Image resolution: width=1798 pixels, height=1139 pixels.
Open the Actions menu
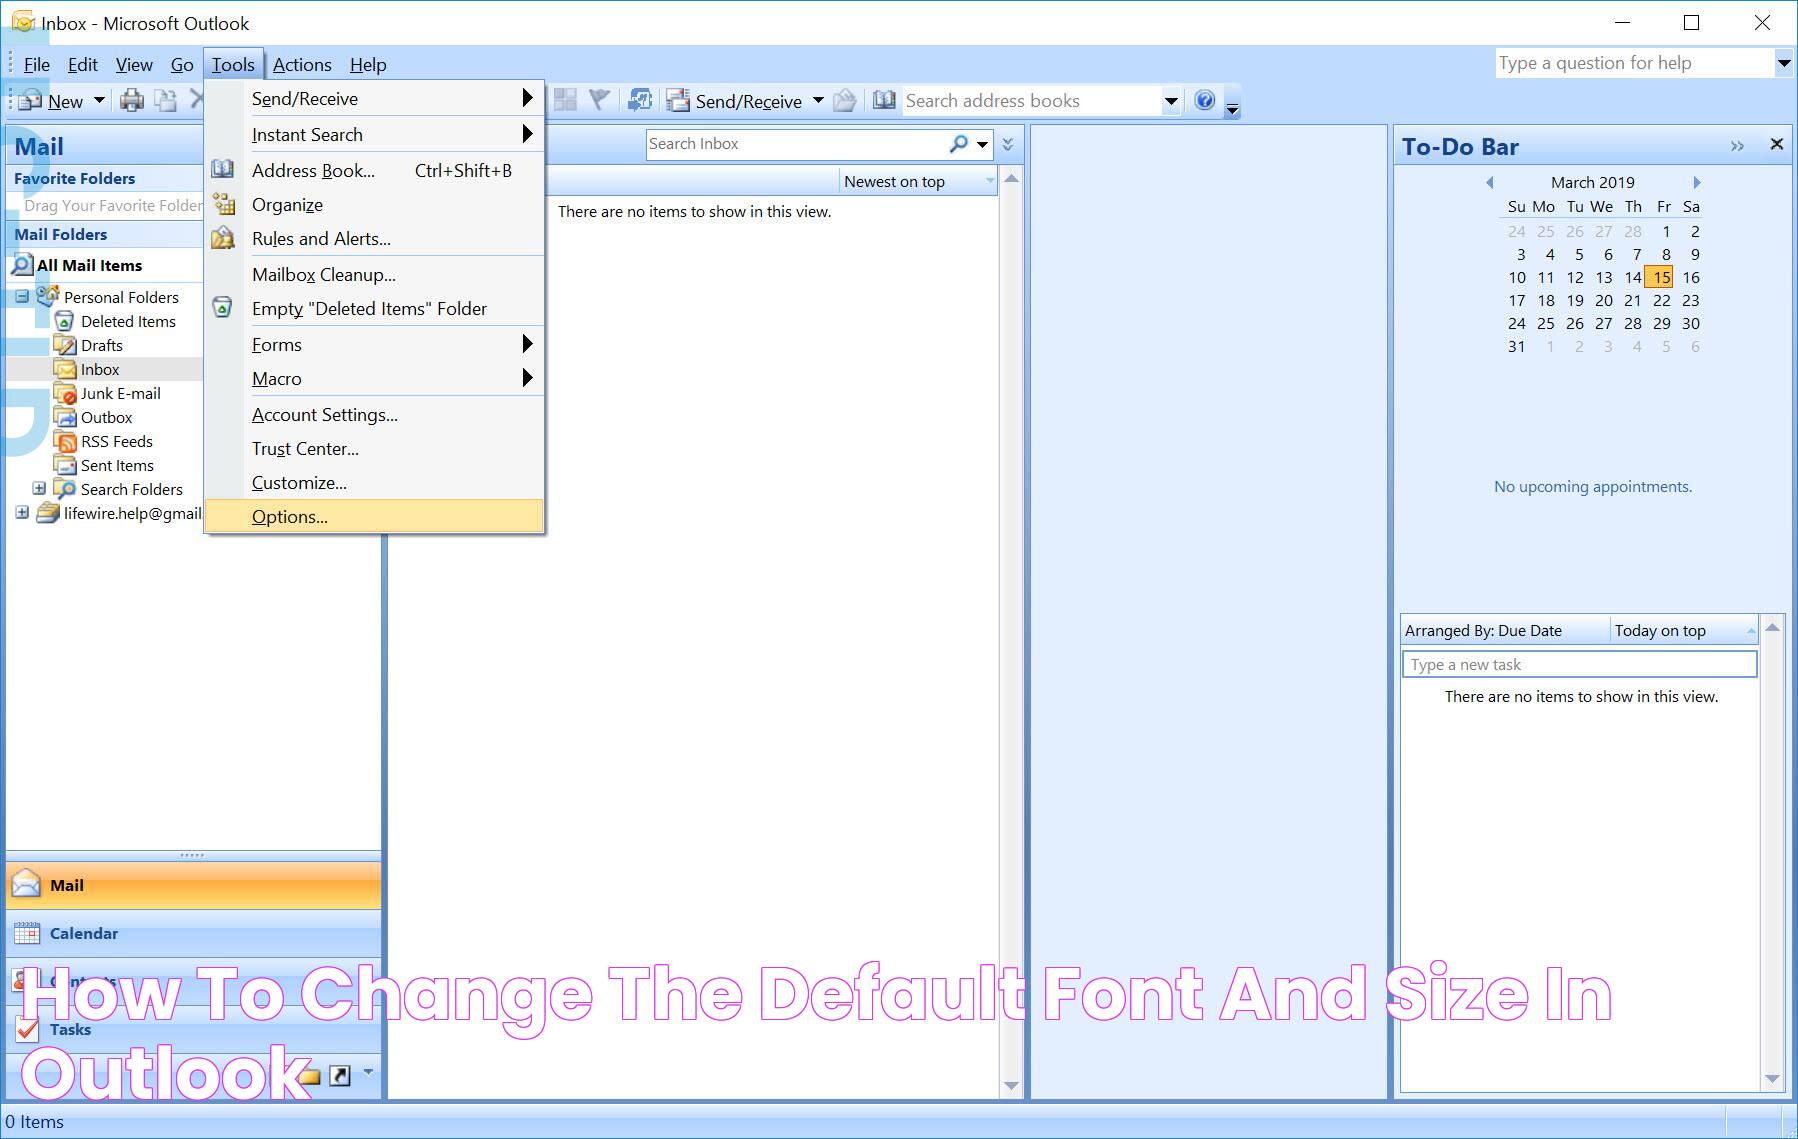[302, 65]
